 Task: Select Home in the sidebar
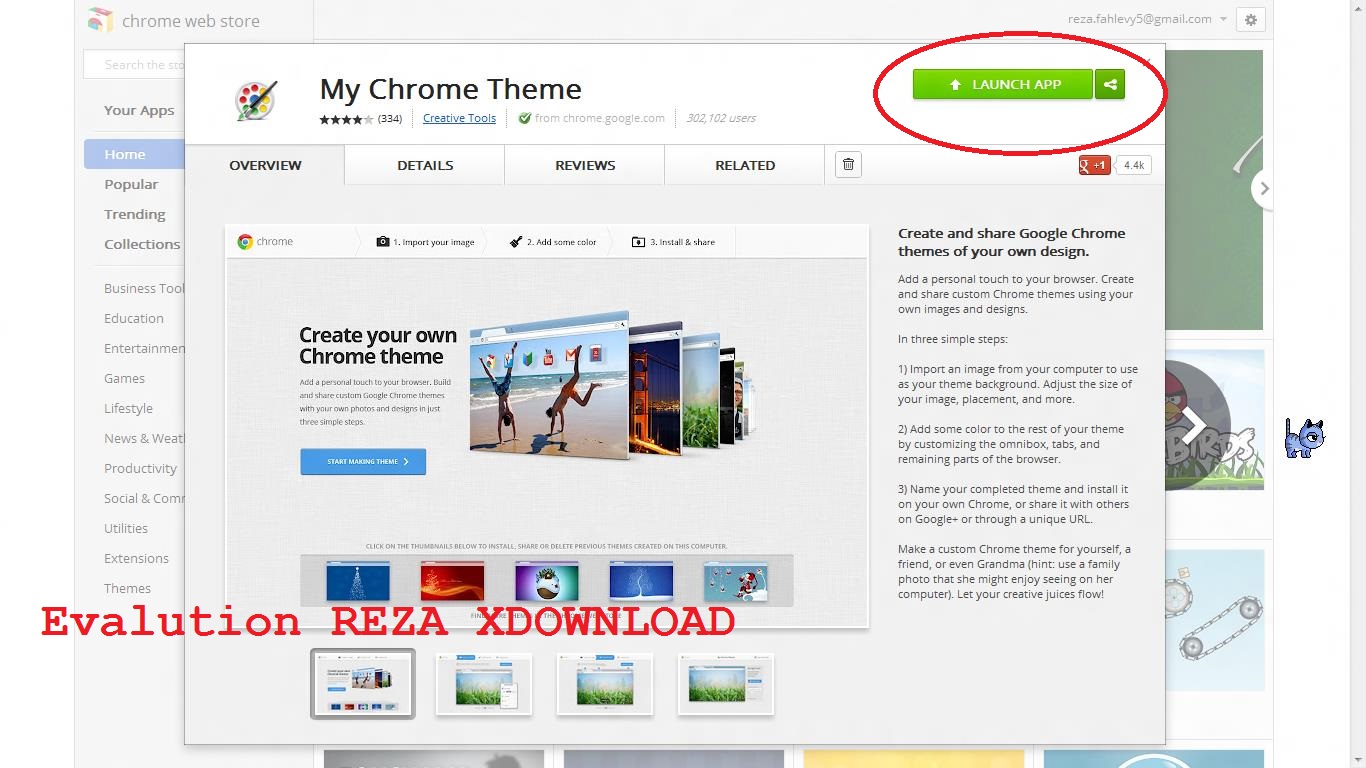(135, 154)
